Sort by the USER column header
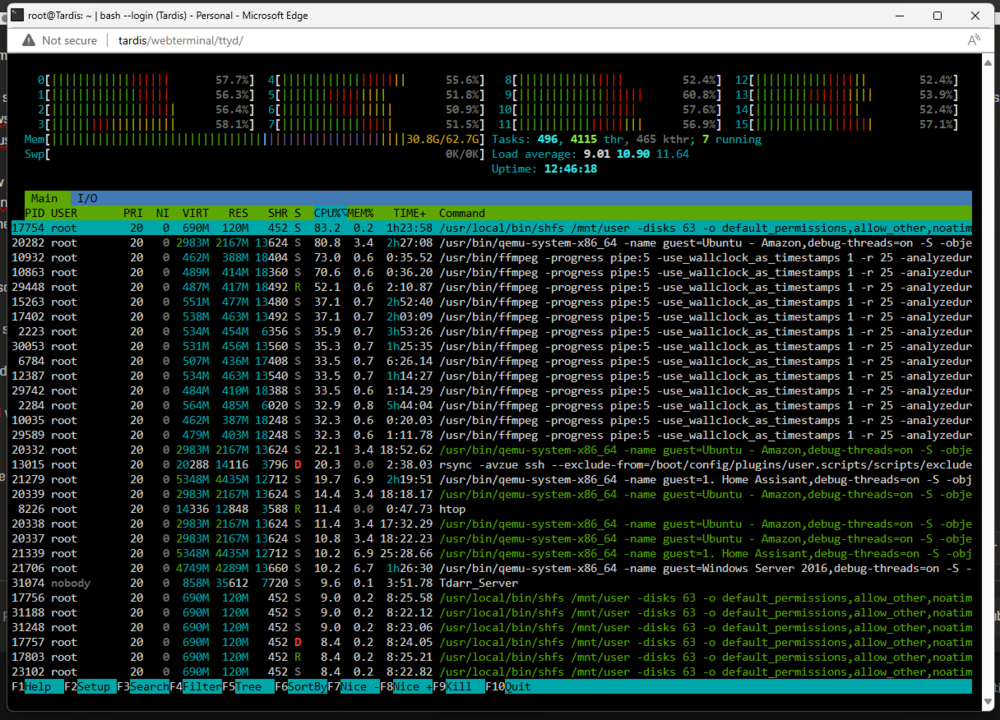1000x720 pixels. point(64,213)
